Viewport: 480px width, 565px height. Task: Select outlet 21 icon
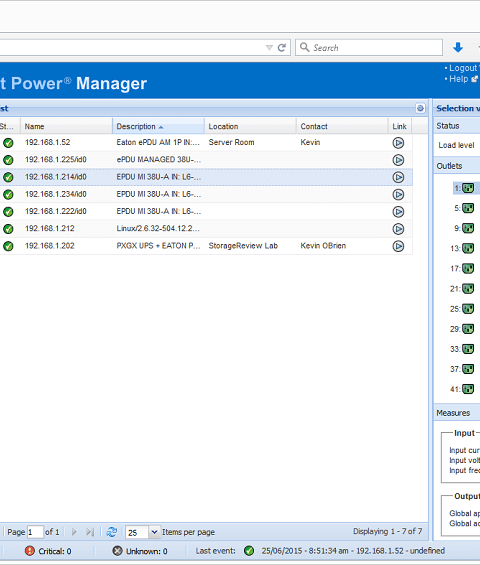point(468,289)
